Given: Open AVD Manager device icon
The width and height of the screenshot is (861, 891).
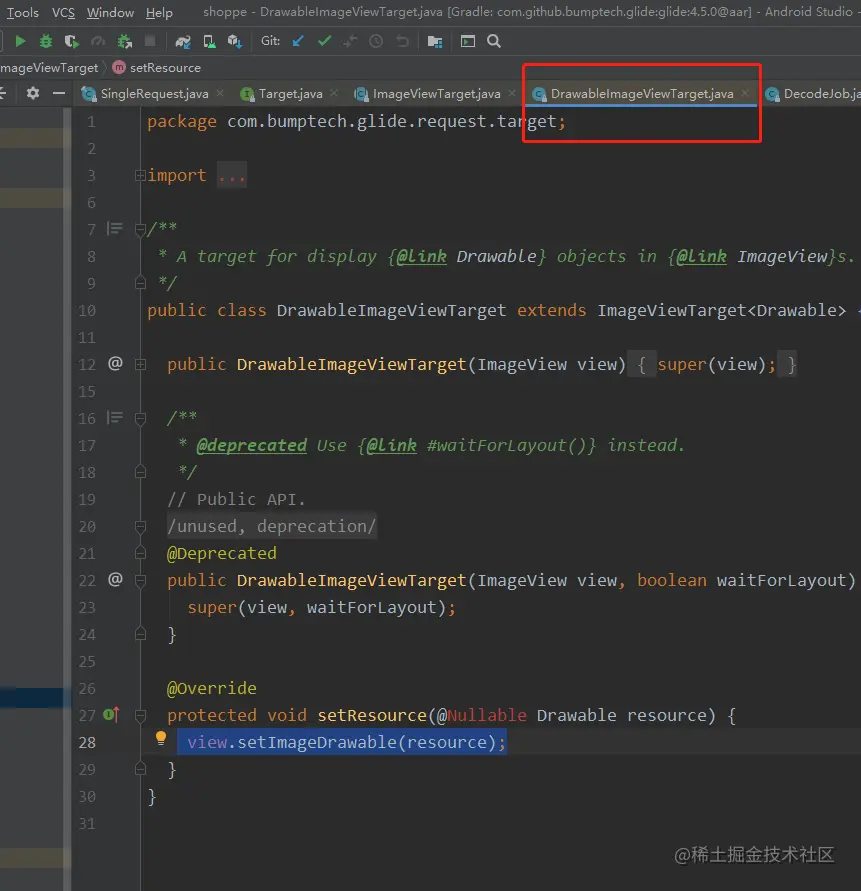Looking at the screenshot, I should tap(209, 41).
